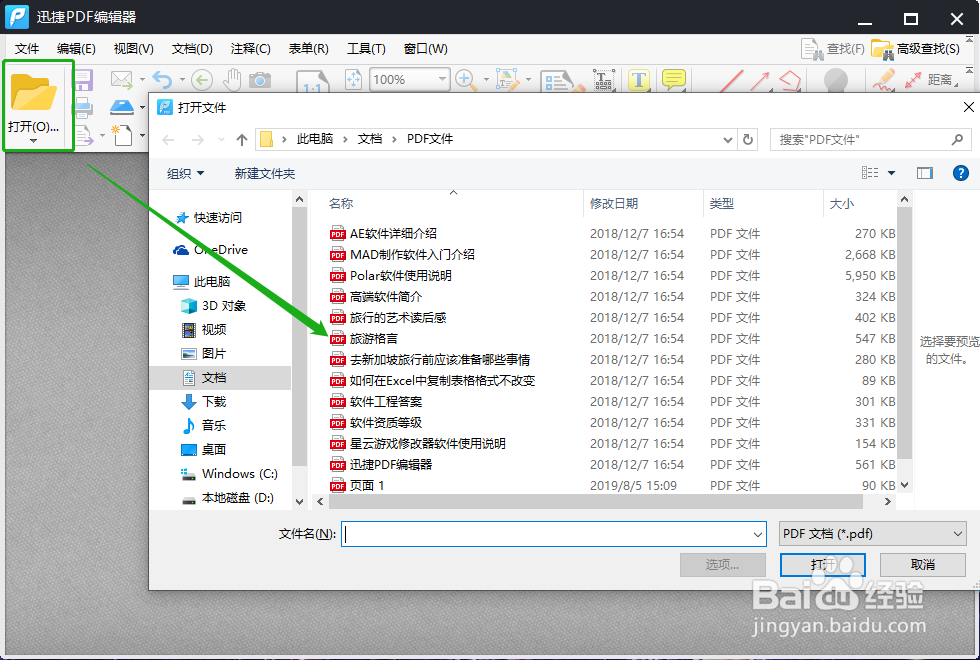Expand the Open button dropdown arrow

point(34,141)
